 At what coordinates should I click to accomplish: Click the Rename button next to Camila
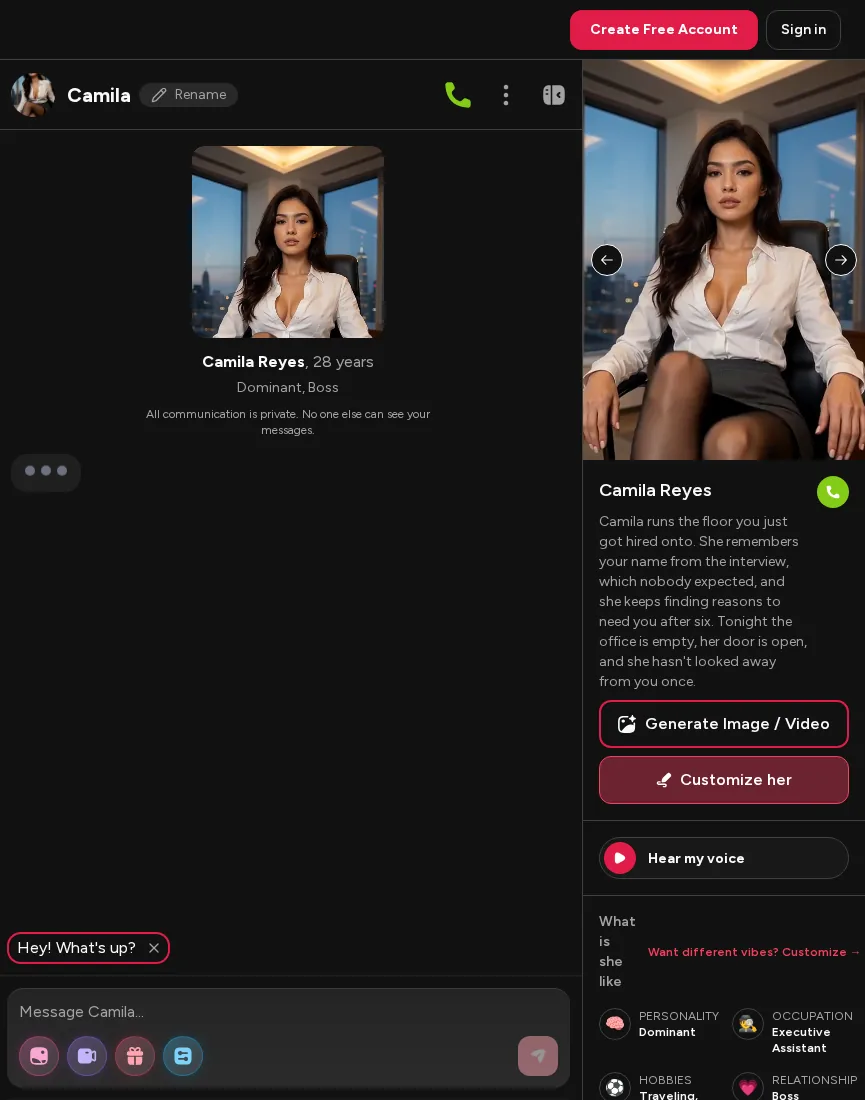(x=189, y=95)
